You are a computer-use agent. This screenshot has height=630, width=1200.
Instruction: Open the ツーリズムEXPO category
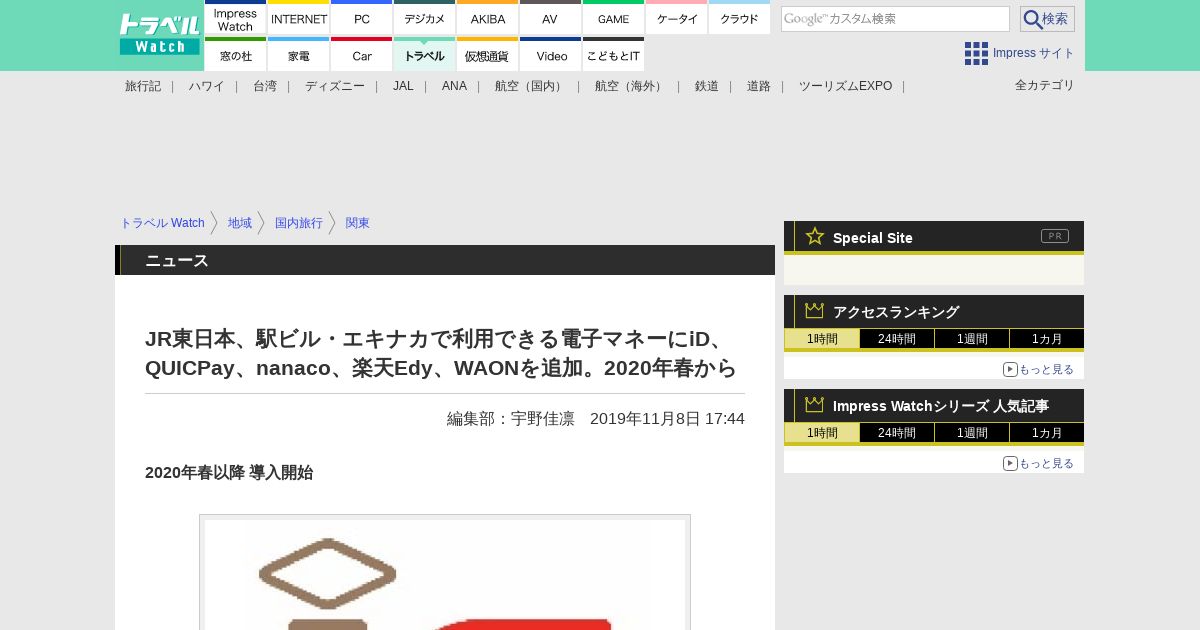(x=845, y=86)
